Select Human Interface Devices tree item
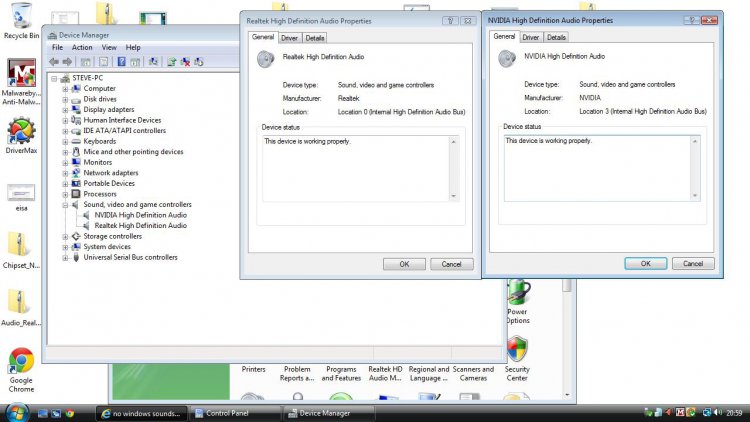Screen dimensions: 750x422 pos(122,120)
